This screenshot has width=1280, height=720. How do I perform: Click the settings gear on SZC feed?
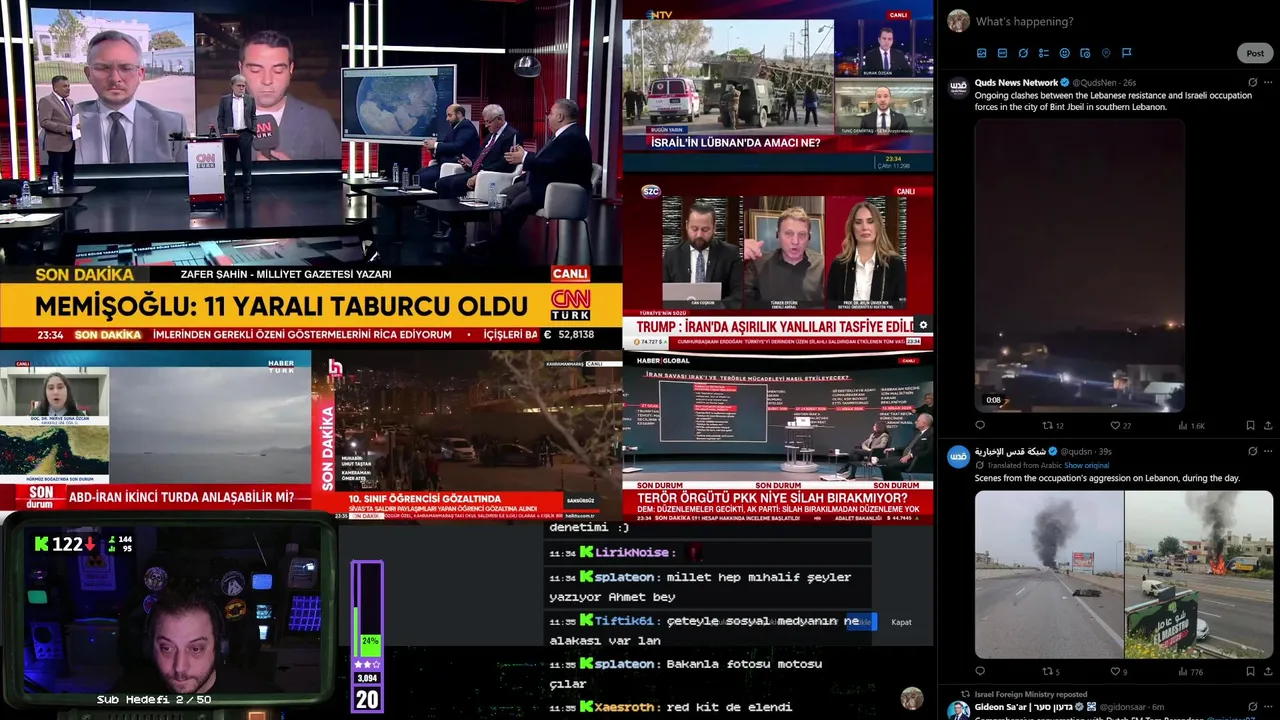[x=923, y=325]
